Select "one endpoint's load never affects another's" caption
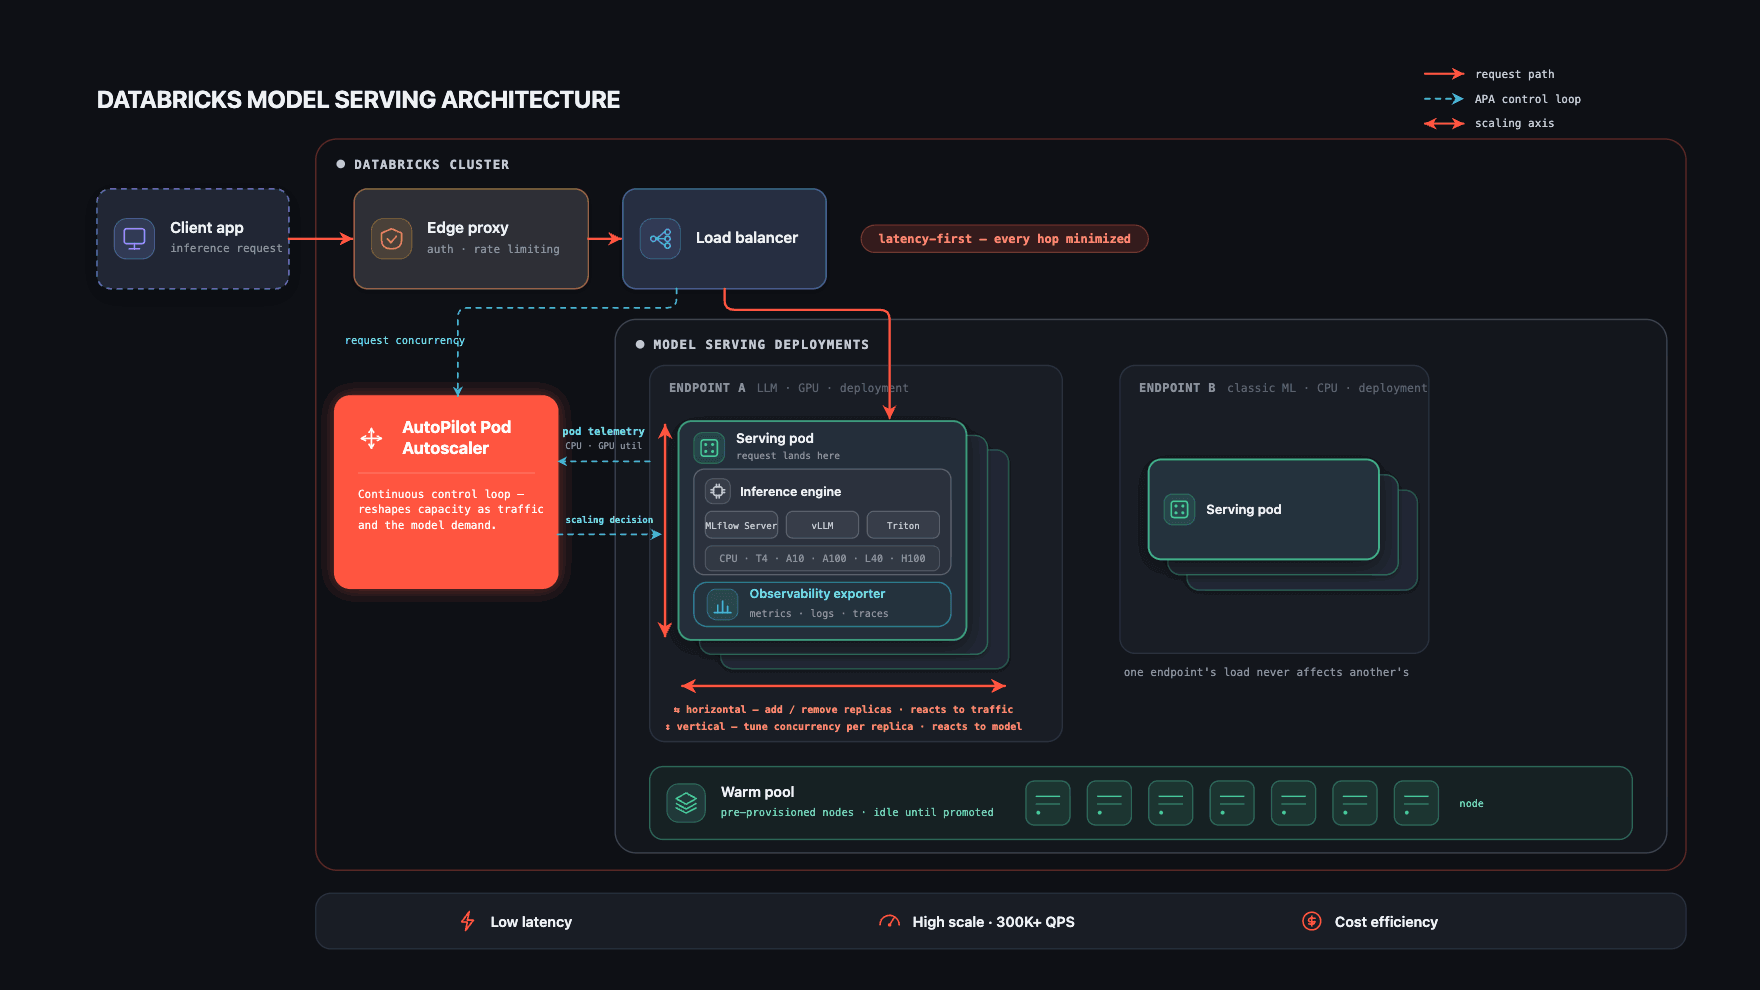The width and height of the screenshot is (1760, 990). pyautogui.click(x=1266, y=673)
